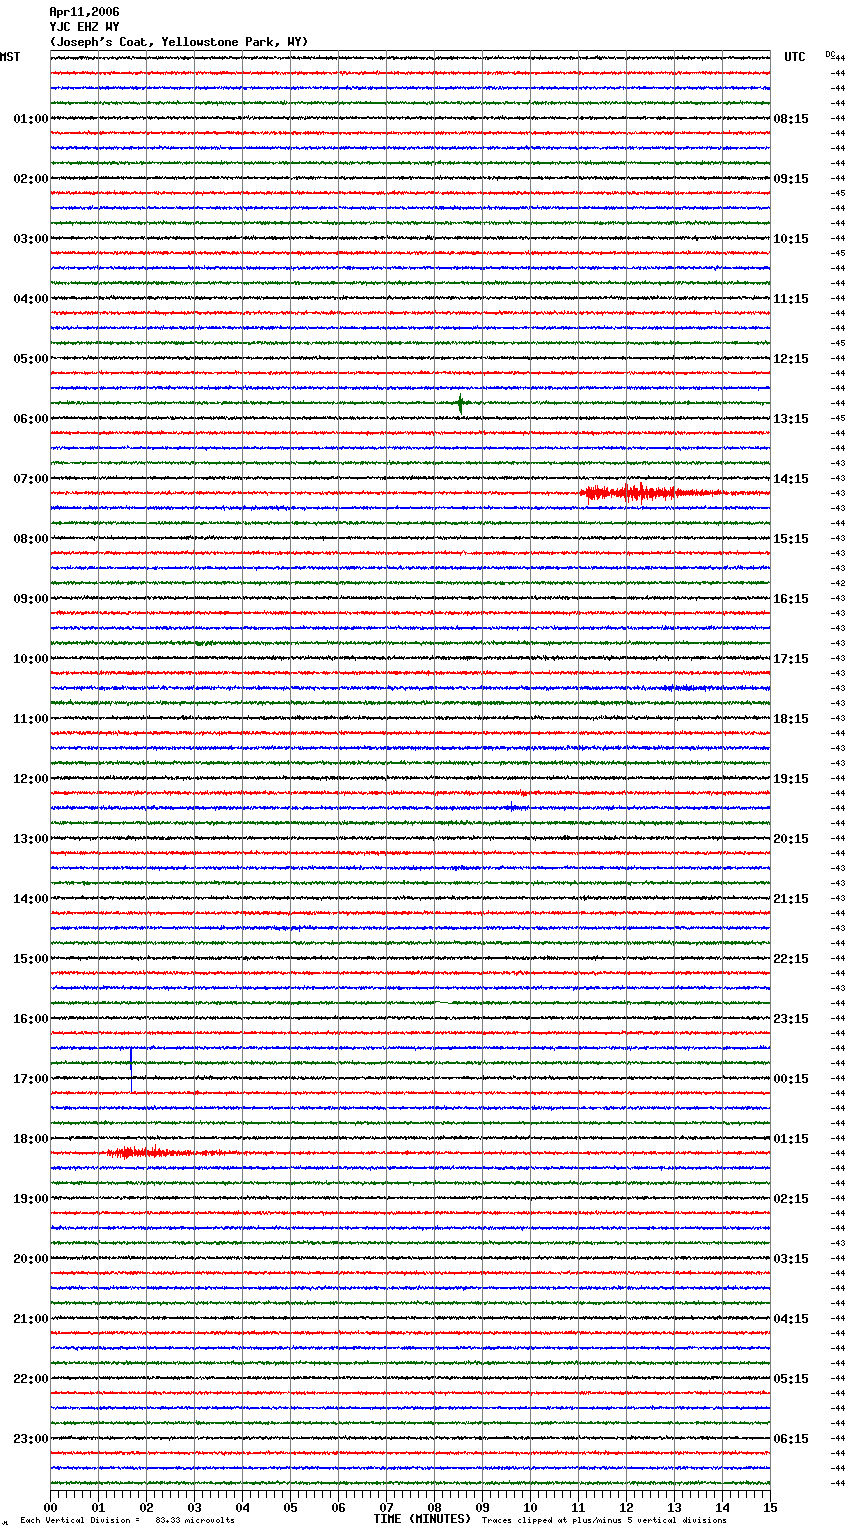Viewport: 850px width, 1534px height.
Task: Click the "19:15" UTC time label
Action: pos(791,779)
